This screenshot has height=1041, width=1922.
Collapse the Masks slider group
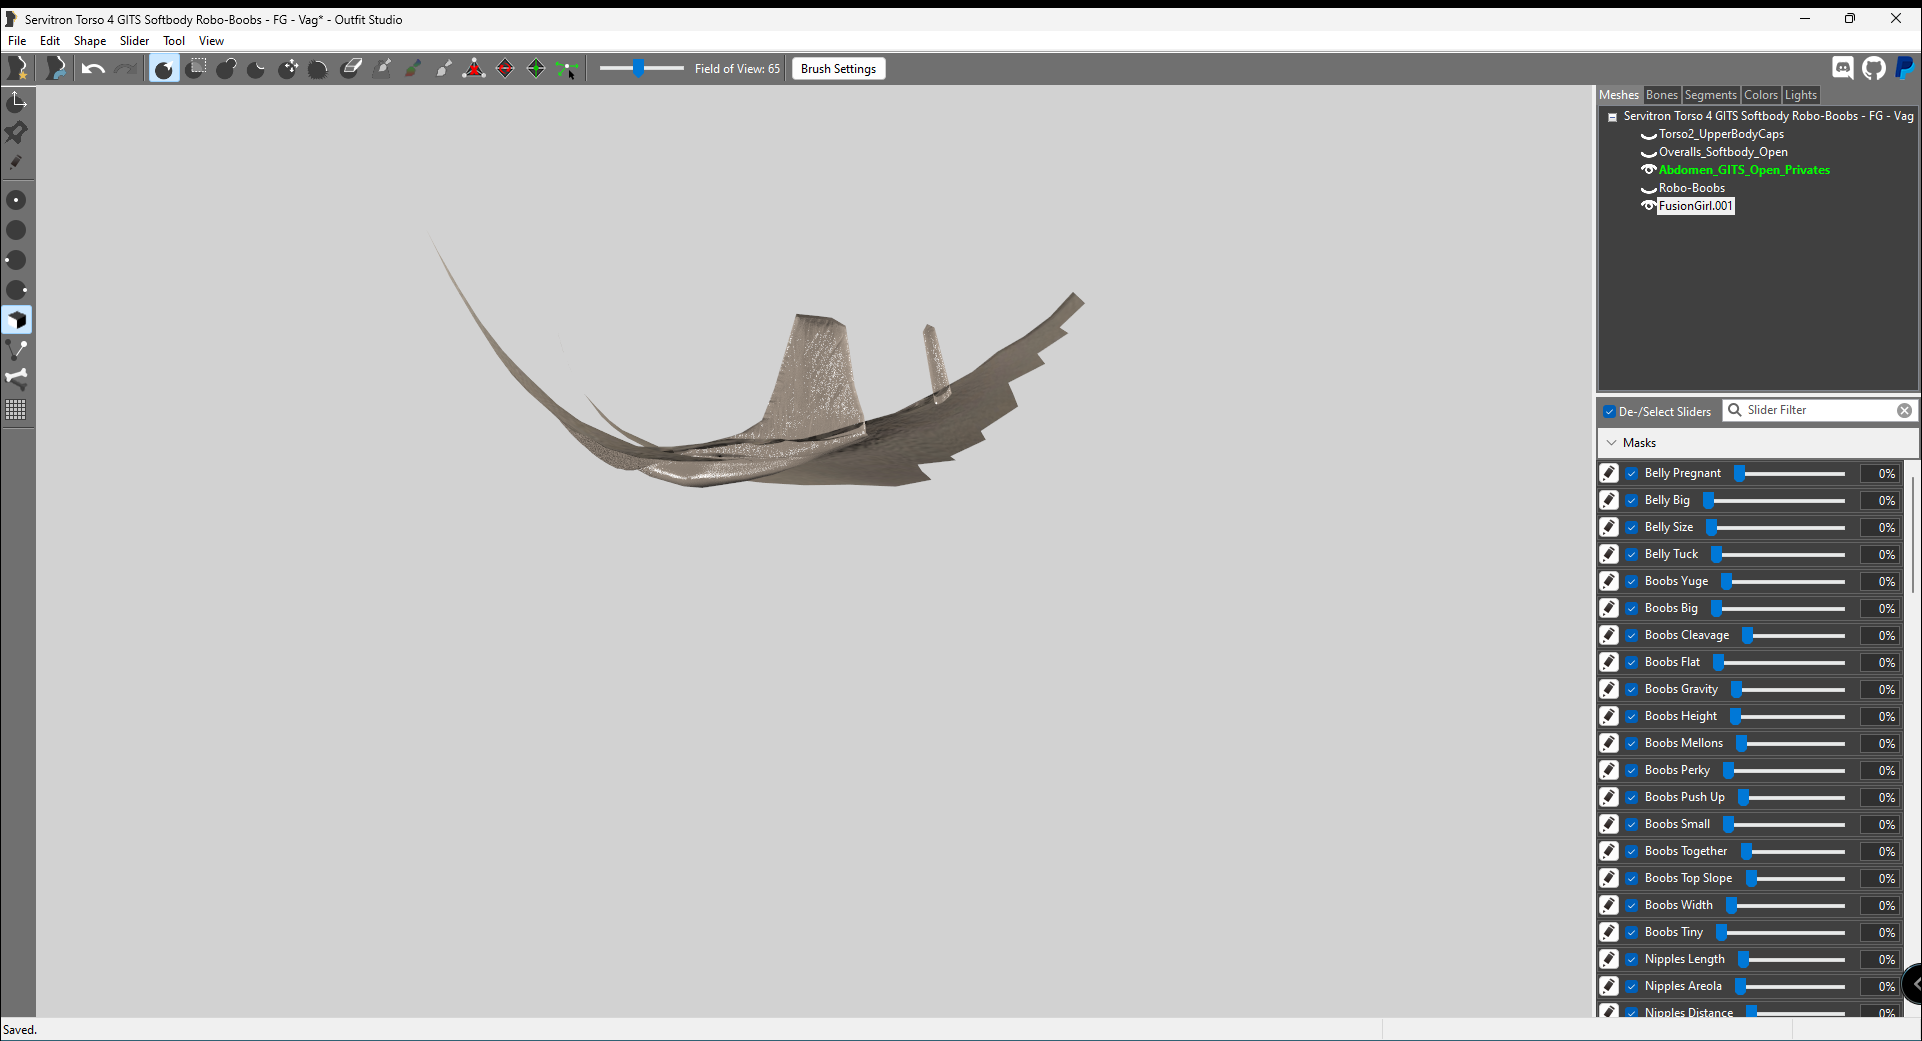1611,443
